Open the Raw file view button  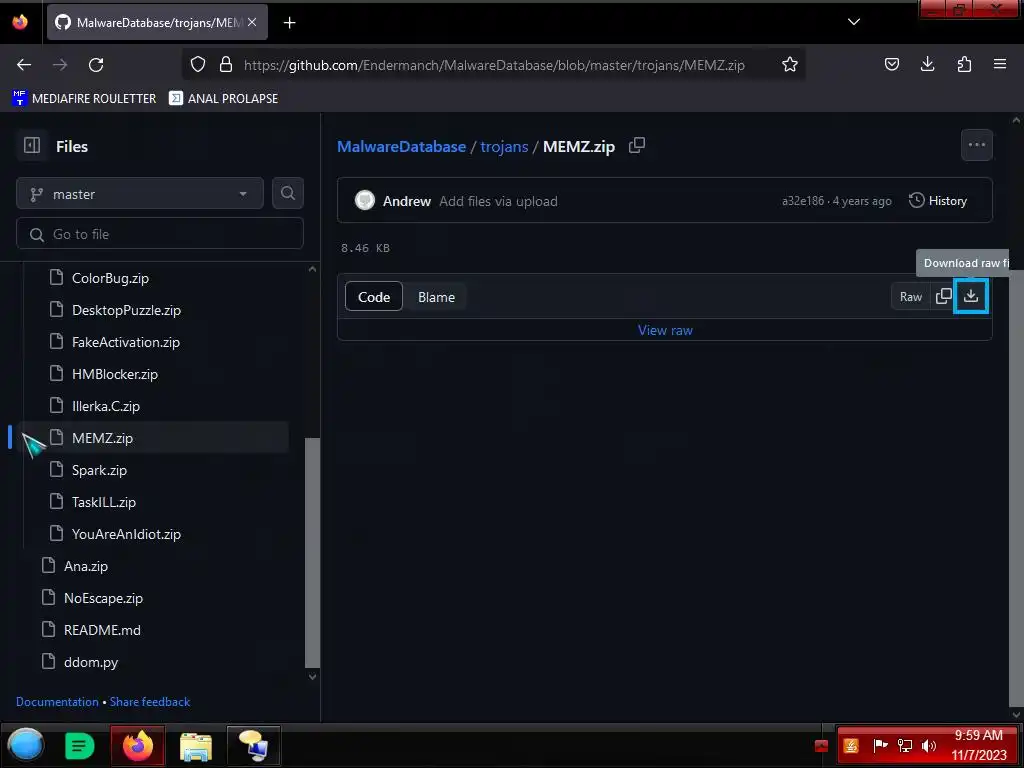(x=910, y=296)
